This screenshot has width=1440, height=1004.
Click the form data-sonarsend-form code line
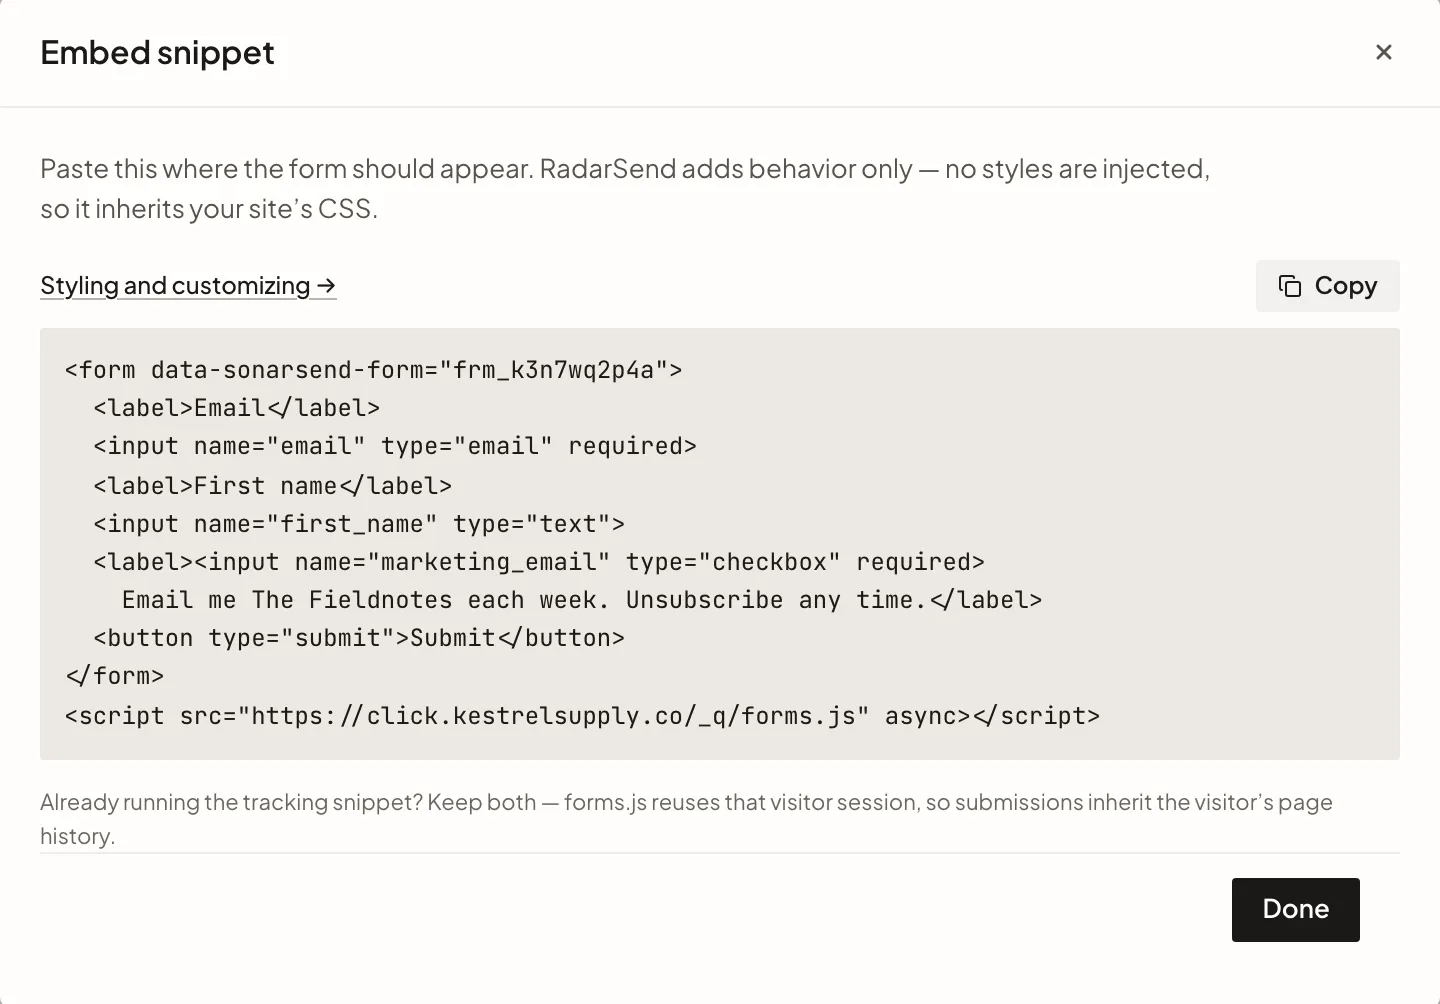coord(373,370)
